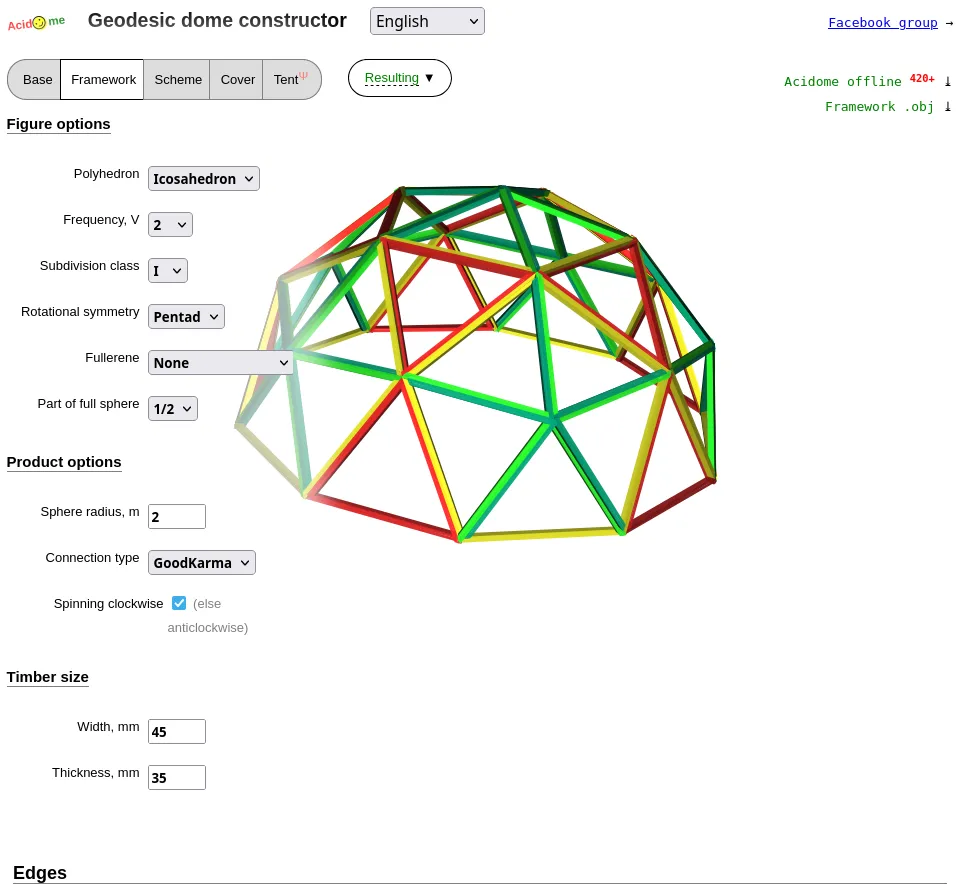The height and width of the screenshot is (891, 960).
Task: Change the Rotational symmetry dropdown
Action: pyautogui.click(x=186, y=317)
